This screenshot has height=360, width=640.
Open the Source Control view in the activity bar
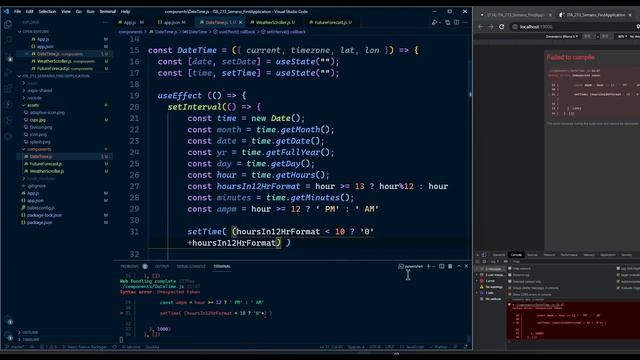click(x=8, y=56)
